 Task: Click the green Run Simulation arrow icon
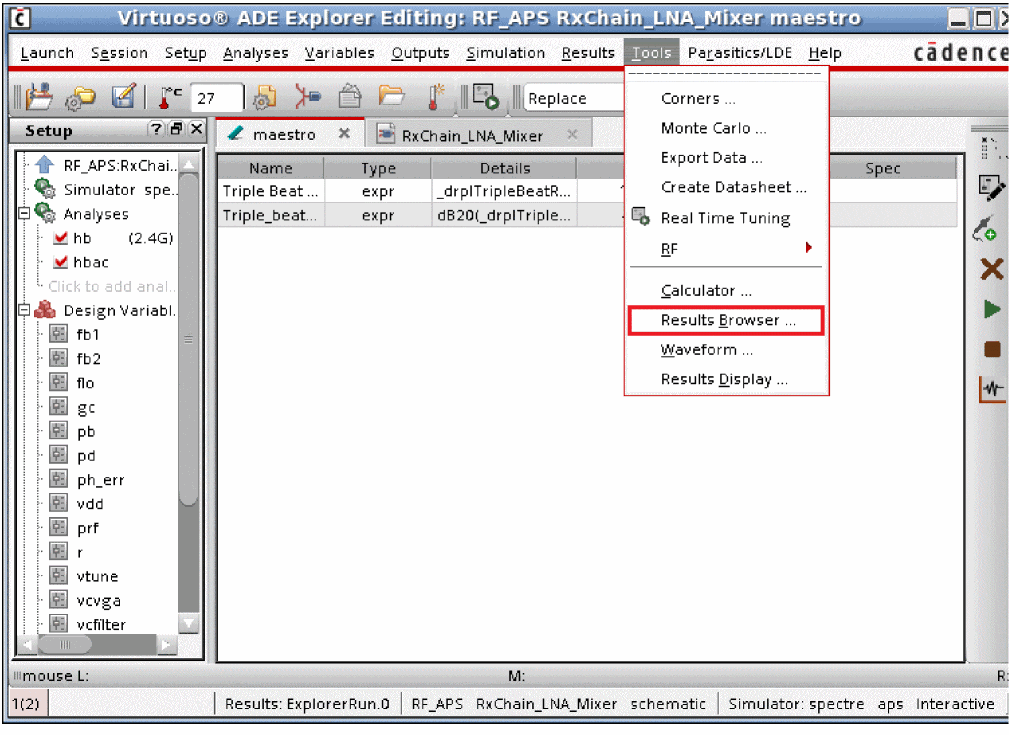point(991,310)
